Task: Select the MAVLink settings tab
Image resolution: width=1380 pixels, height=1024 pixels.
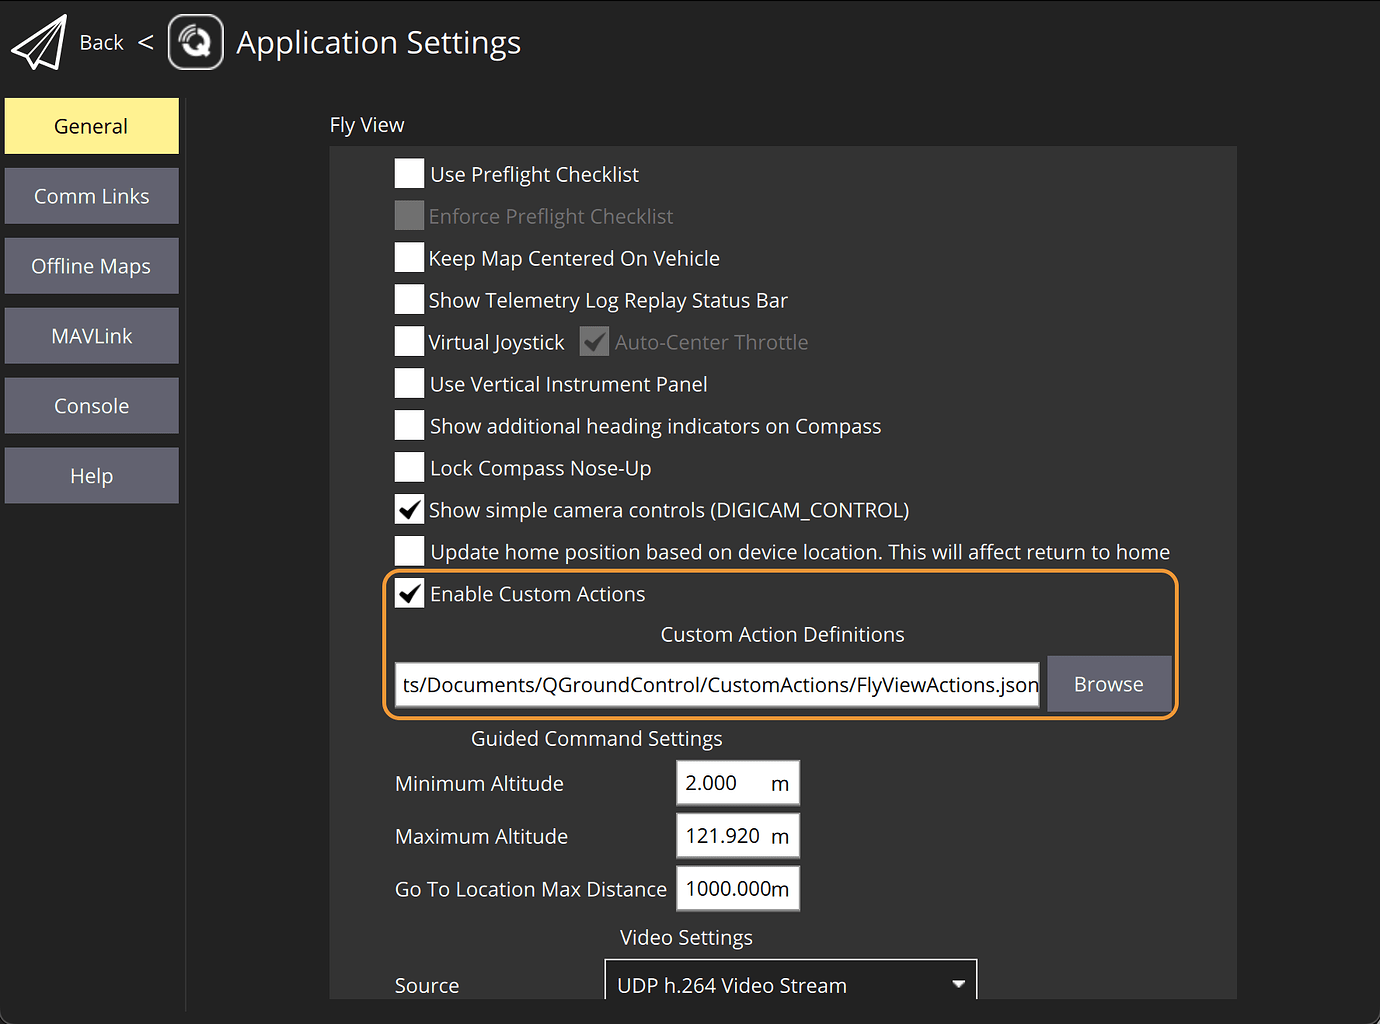Action: coord(91,336)
